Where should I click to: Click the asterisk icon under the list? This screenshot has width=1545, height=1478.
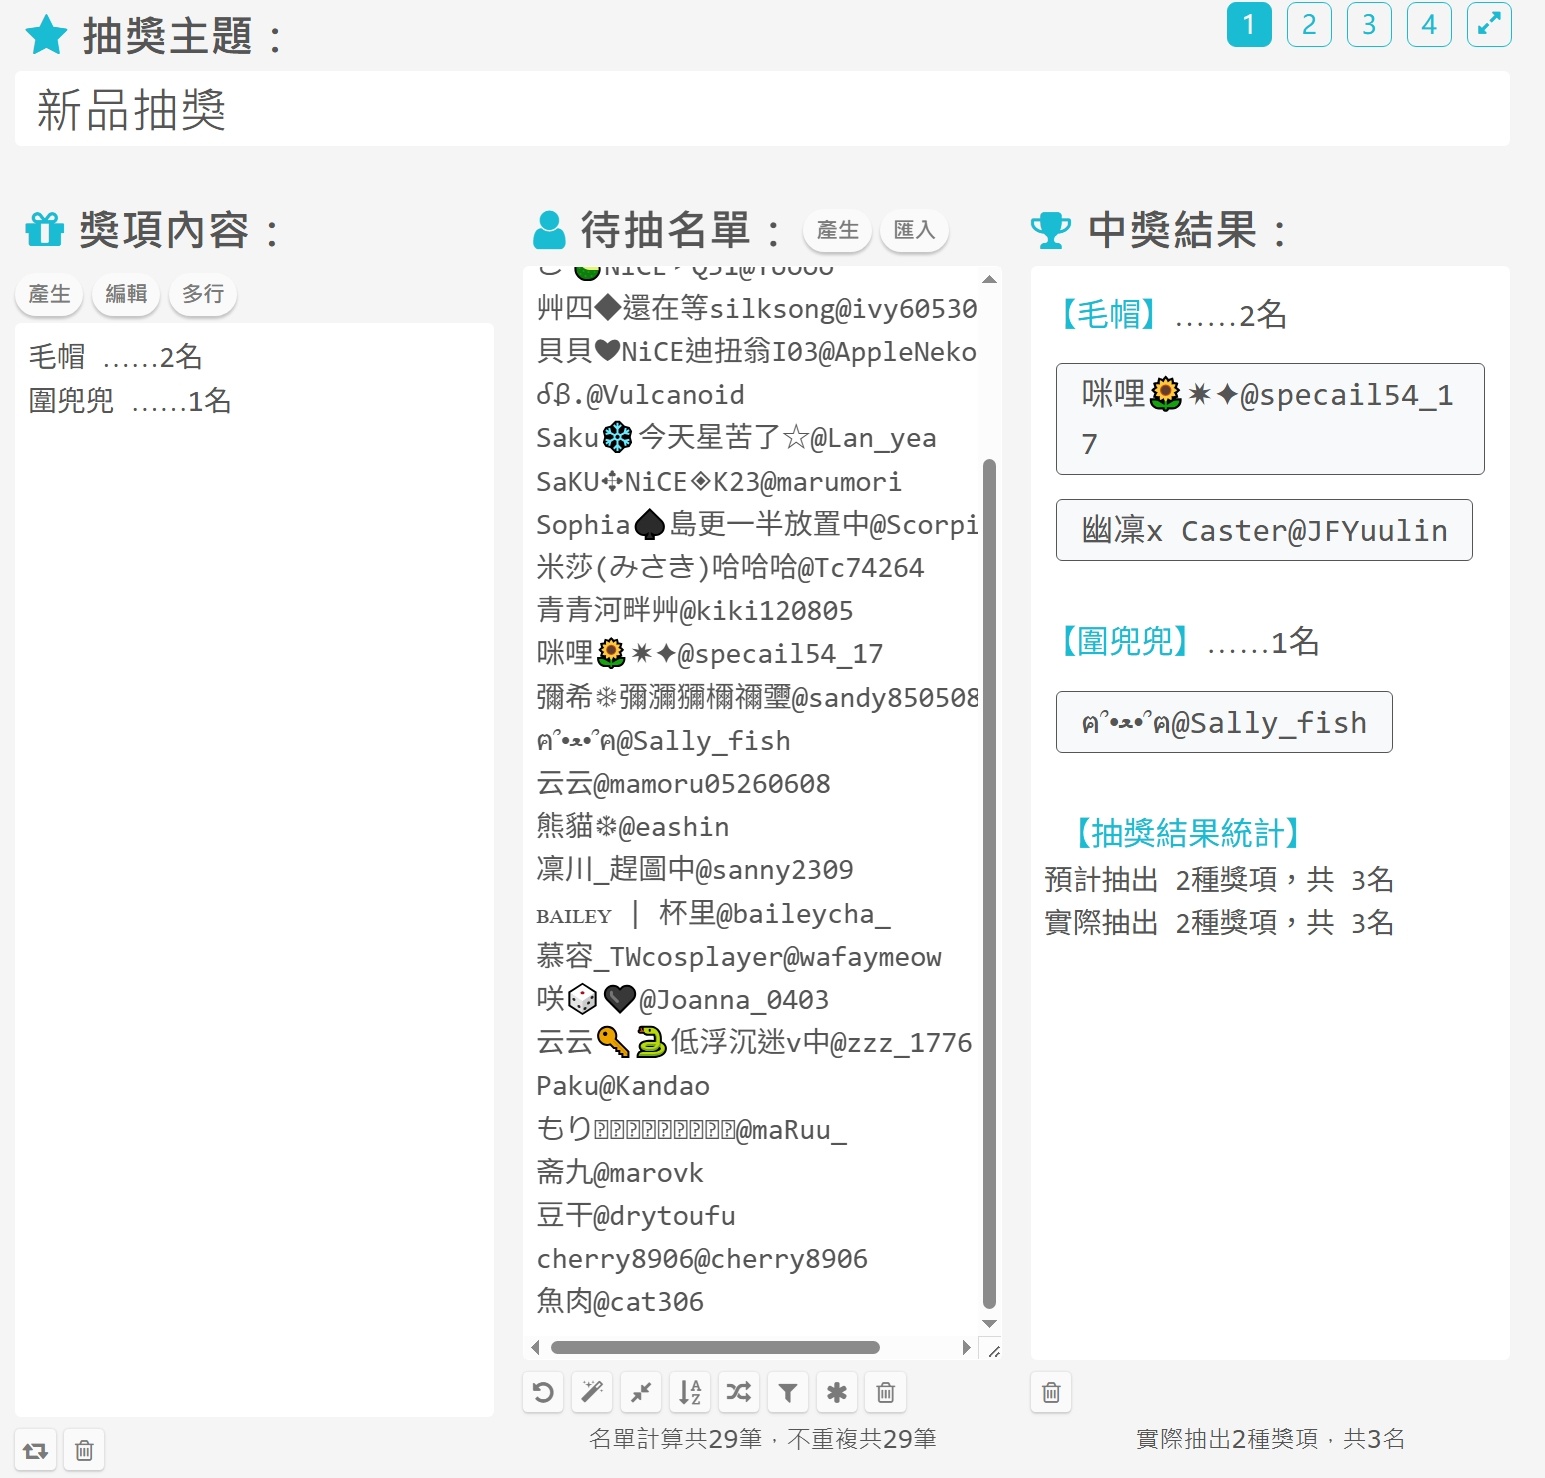[837, 1392]
